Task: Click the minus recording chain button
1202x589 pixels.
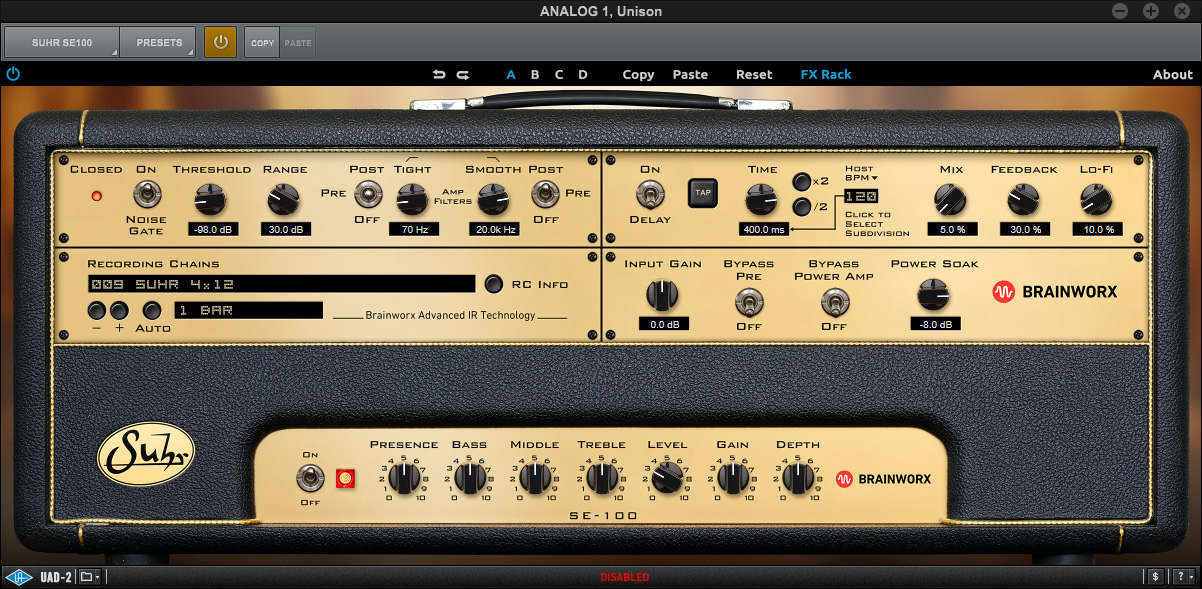Action: [97, 310]
